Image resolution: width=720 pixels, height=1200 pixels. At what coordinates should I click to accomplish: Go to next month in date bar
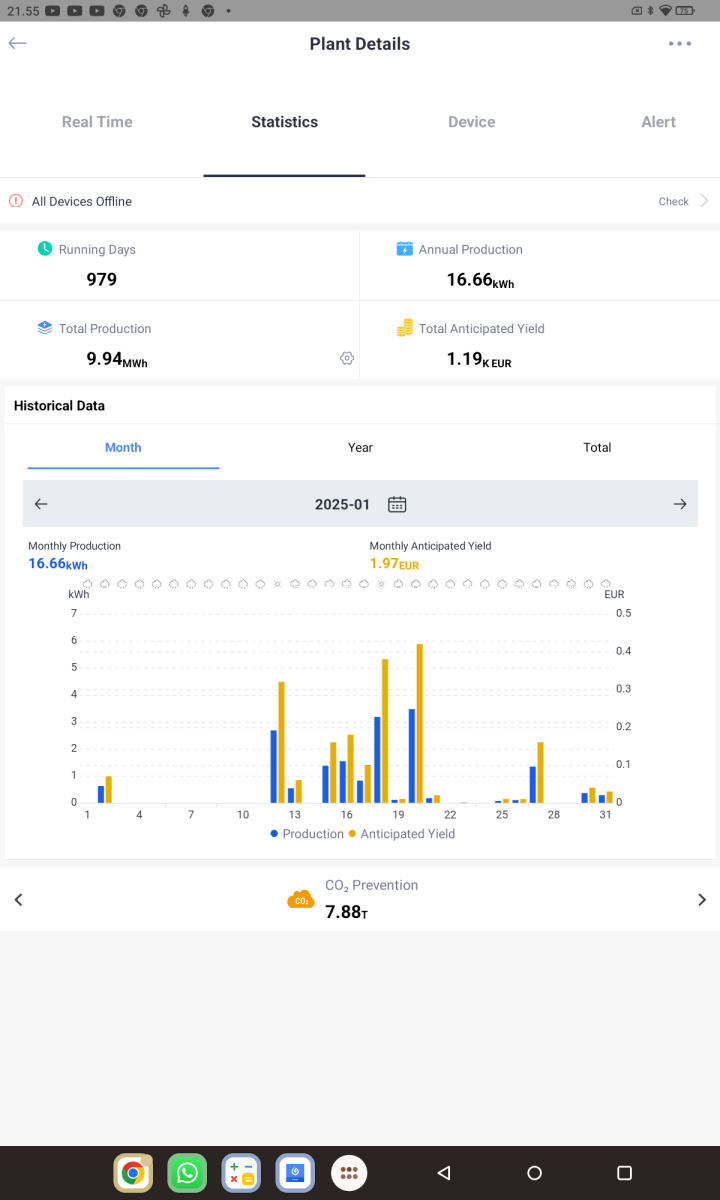(680, 504)
